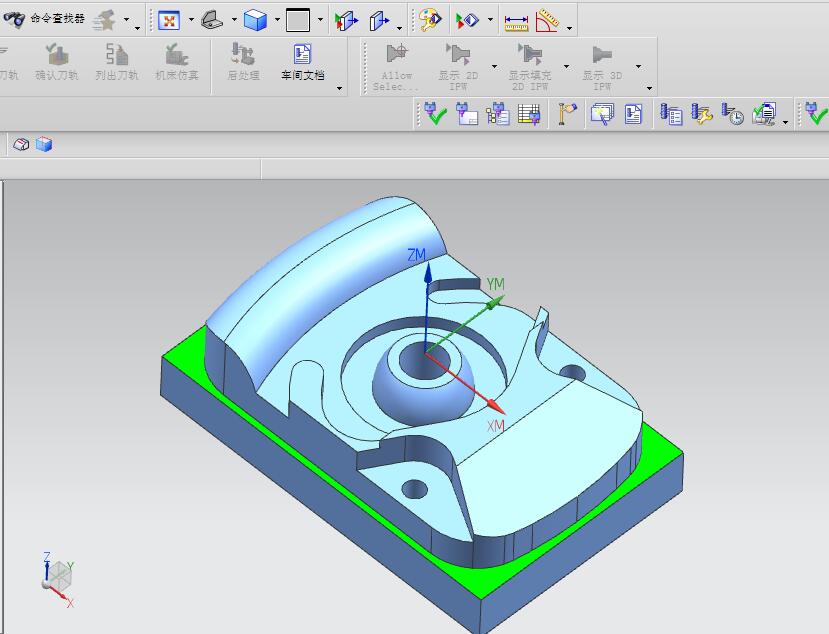Click the stacked pages with wand icon
The height and width of the screenshot is (634, 829).
point(602,114)
